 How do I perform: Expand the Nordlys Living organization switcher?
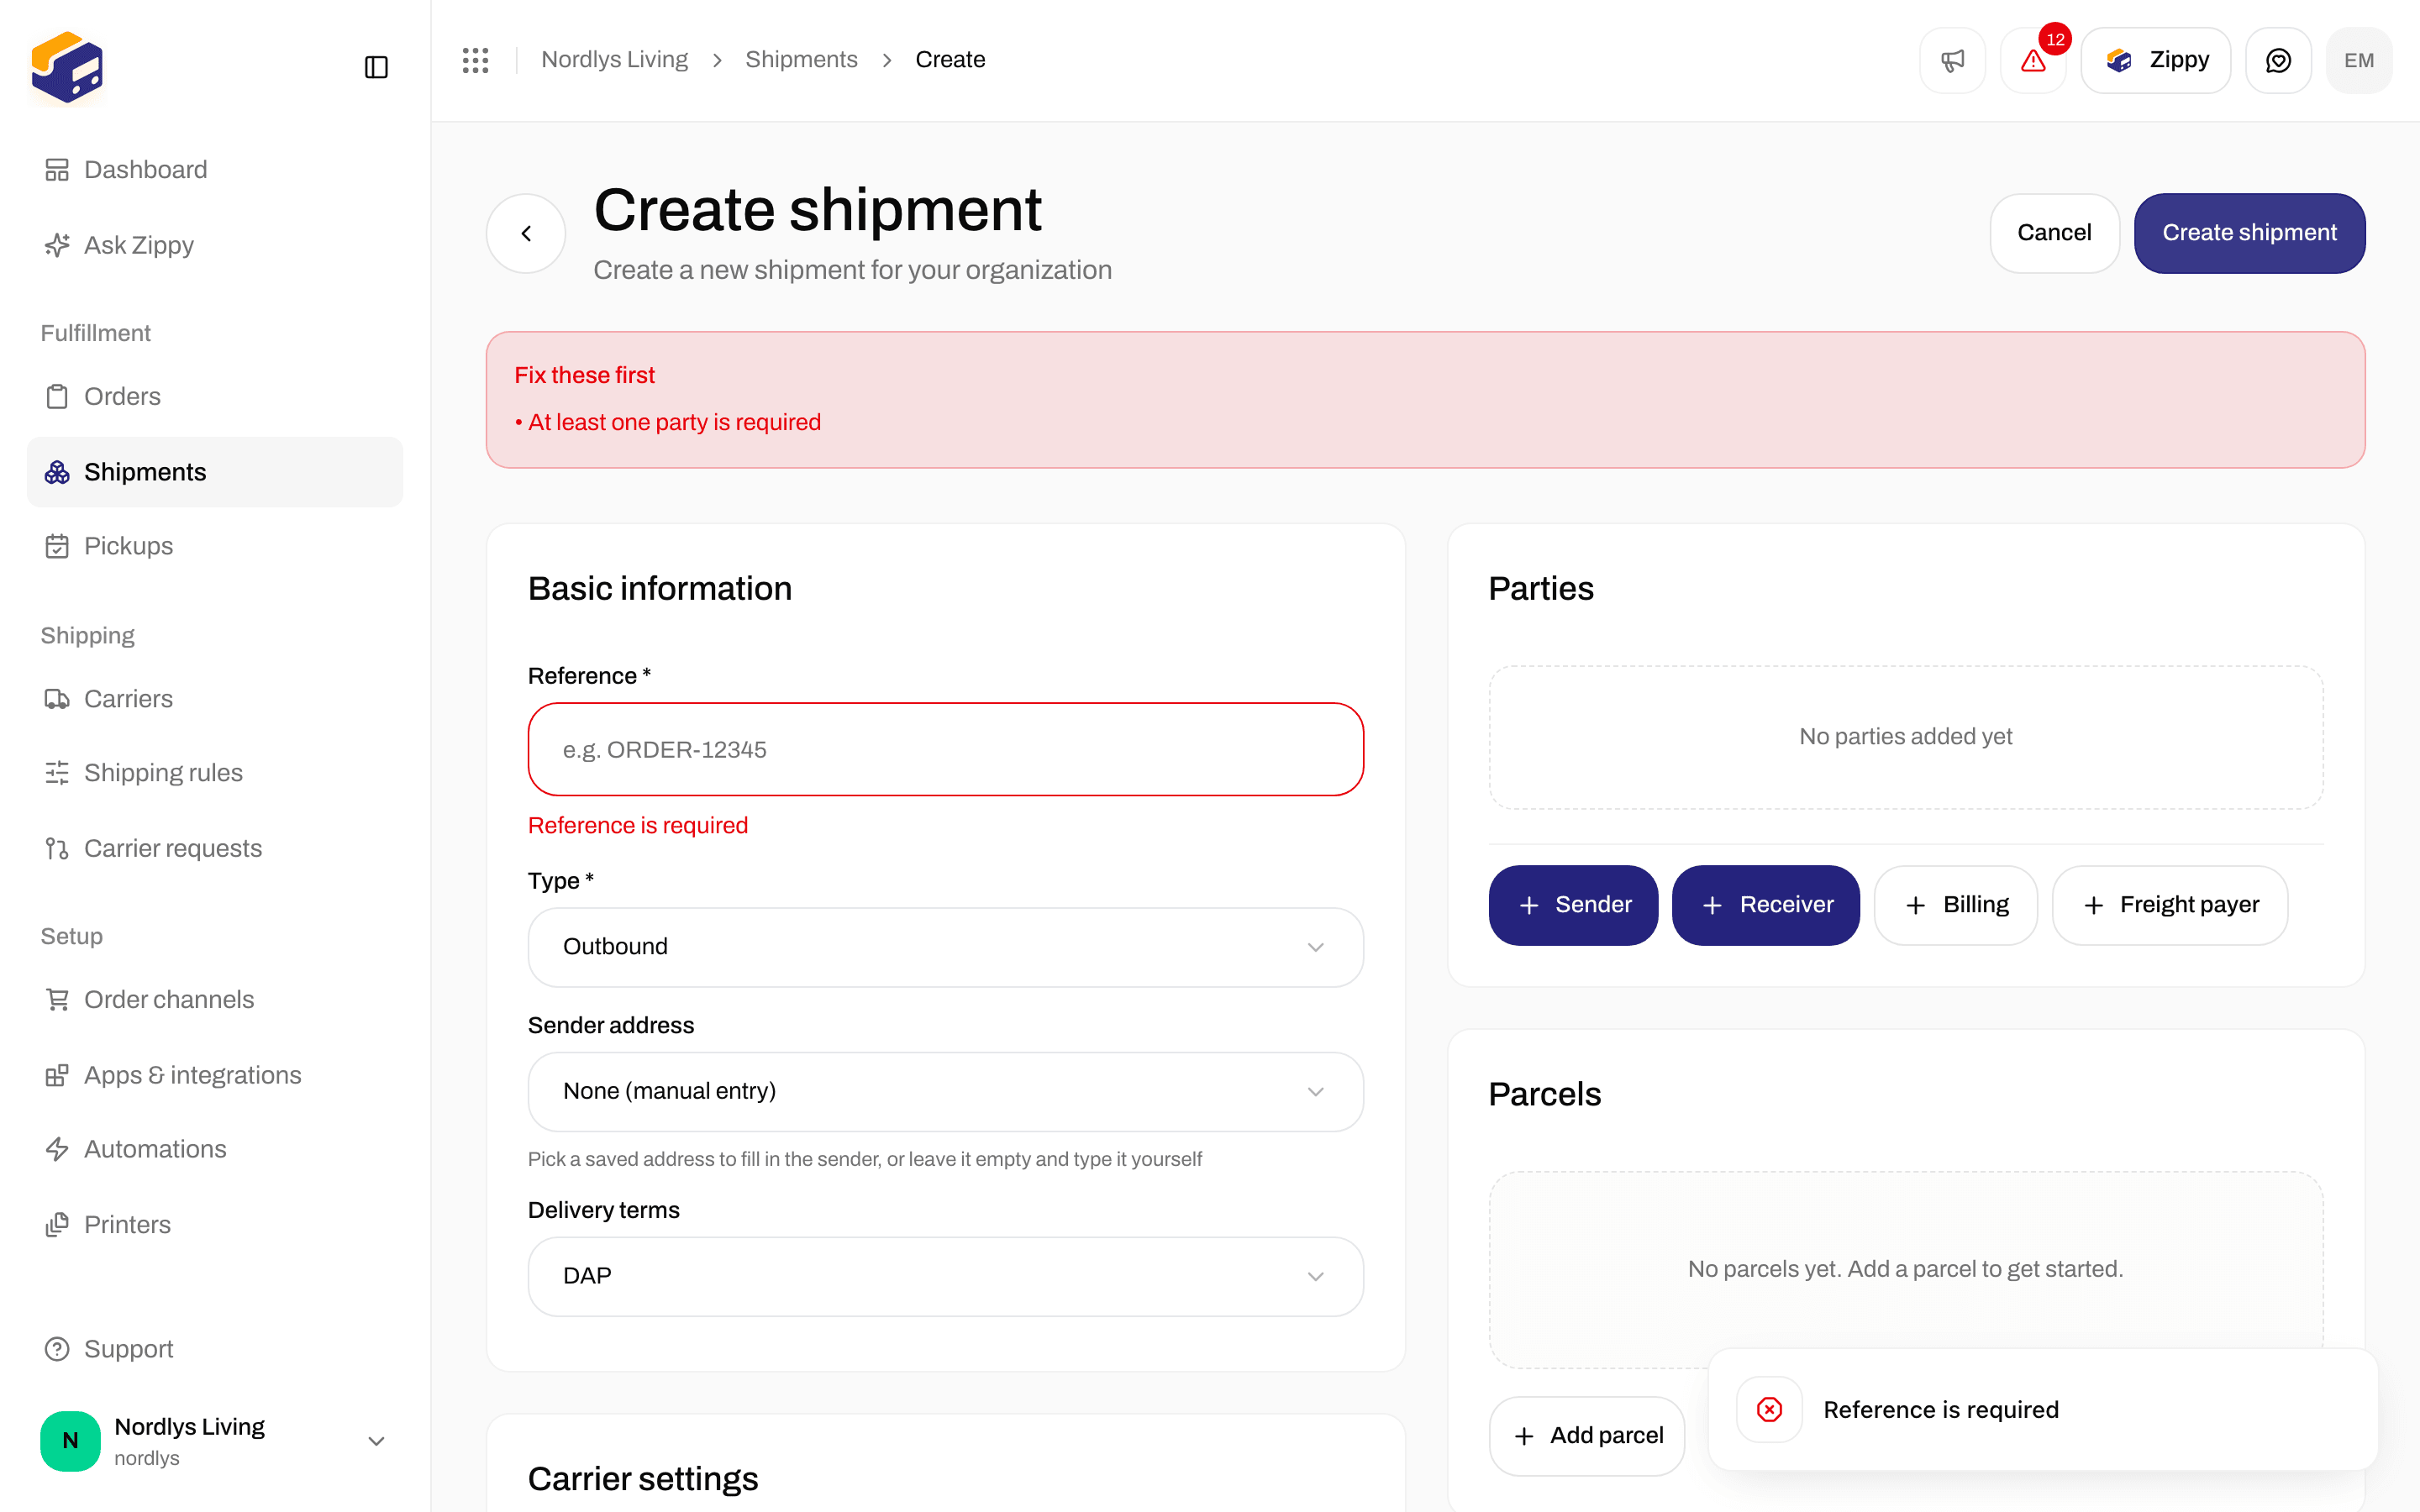[x=215, y=1441]
